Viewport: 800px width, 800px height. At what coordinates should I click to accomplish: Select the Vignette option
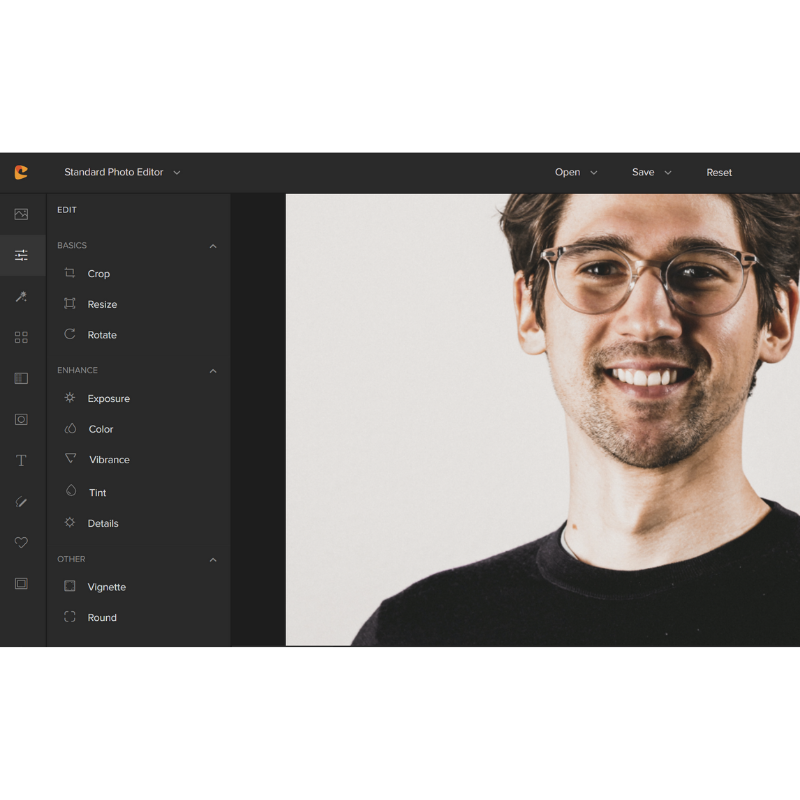click(106, 587)
